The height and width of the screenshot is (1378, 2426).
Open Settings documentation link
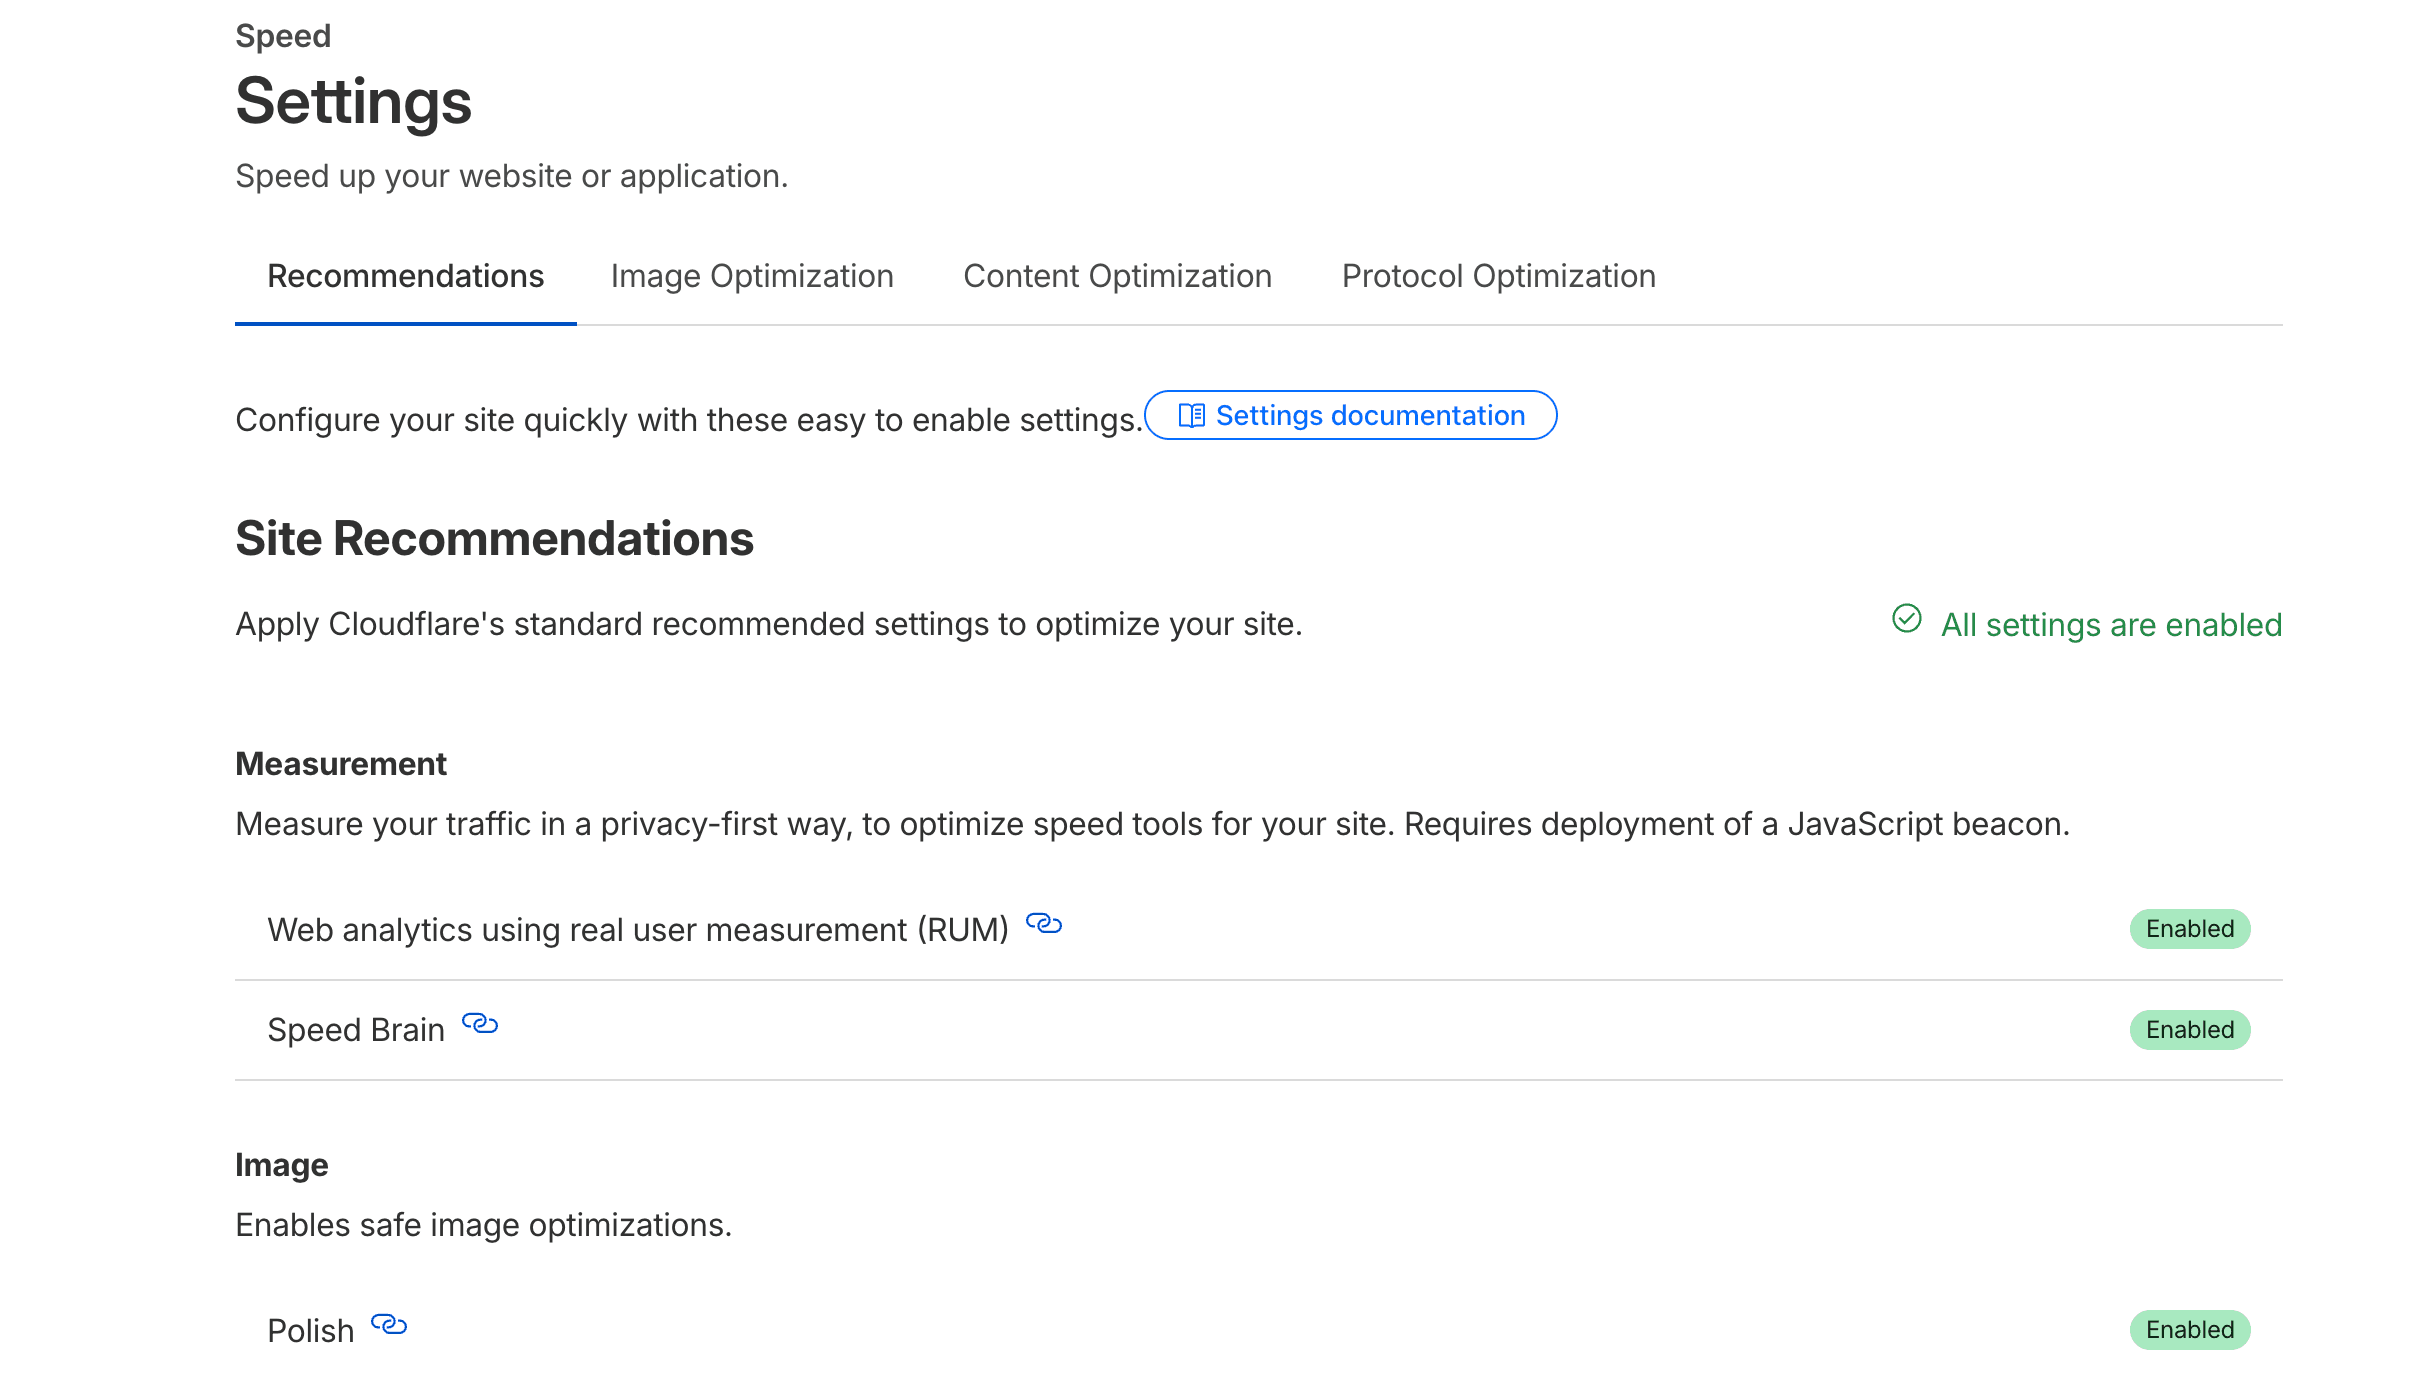pyautogui.click(x=1369, y=415)
